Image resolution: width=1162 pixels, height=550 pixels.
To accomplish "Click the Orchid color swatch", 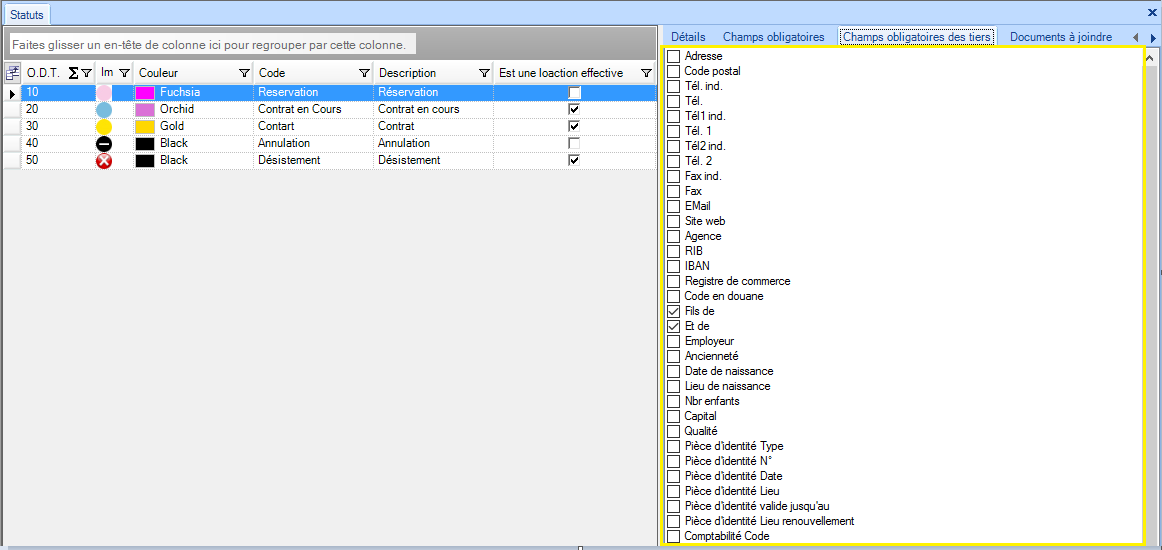I will click(x=145, y=110).
